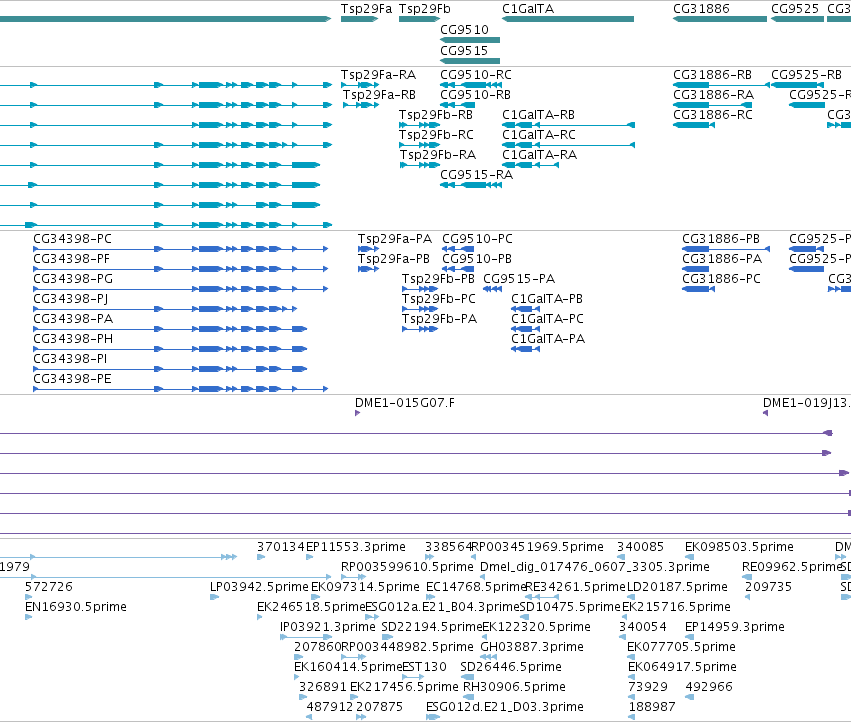Click EK077705.5prime EST label
The height and width of the screenshot is (722, 851).
(x=681, y=647)
